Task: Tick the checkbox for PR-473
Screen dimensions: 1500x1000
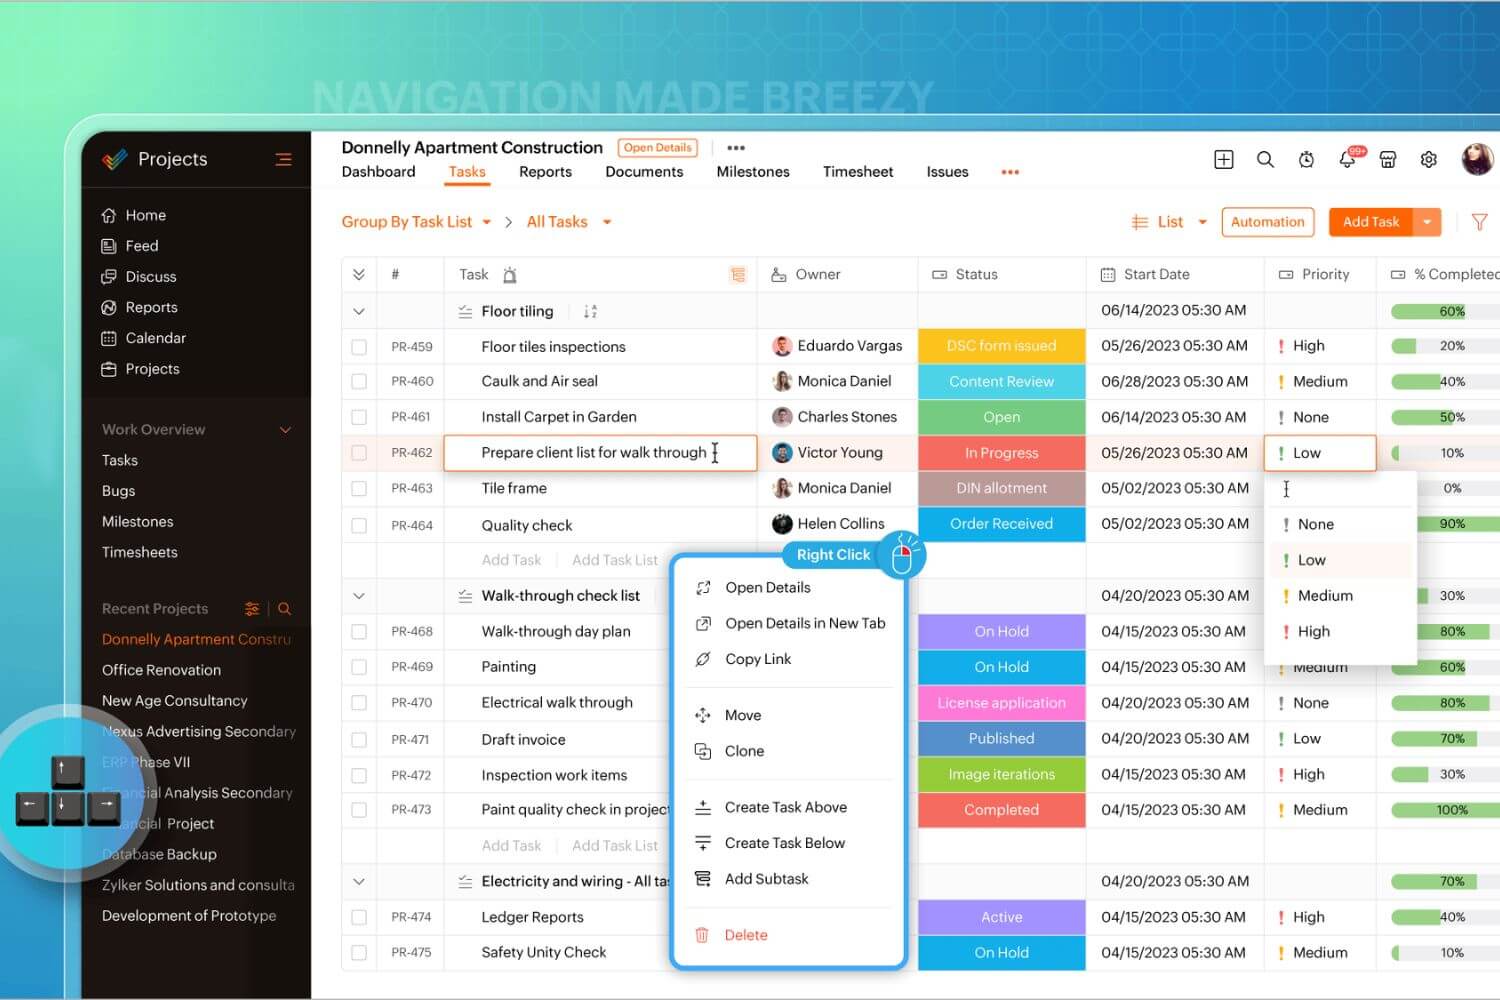Action: point(359,810)
